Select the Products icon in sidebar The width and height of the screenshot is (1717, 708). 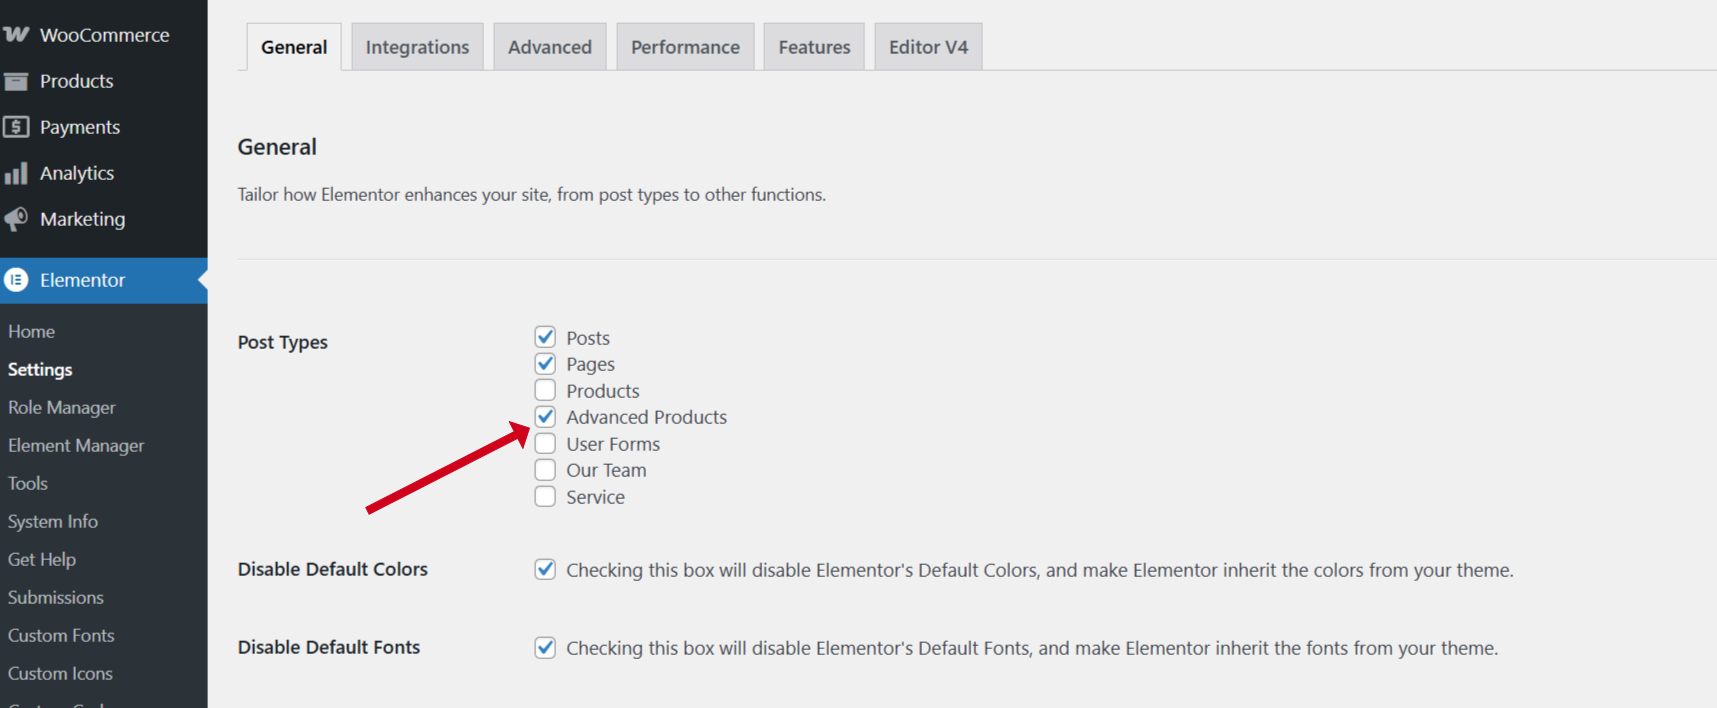[x=76, y=81]
